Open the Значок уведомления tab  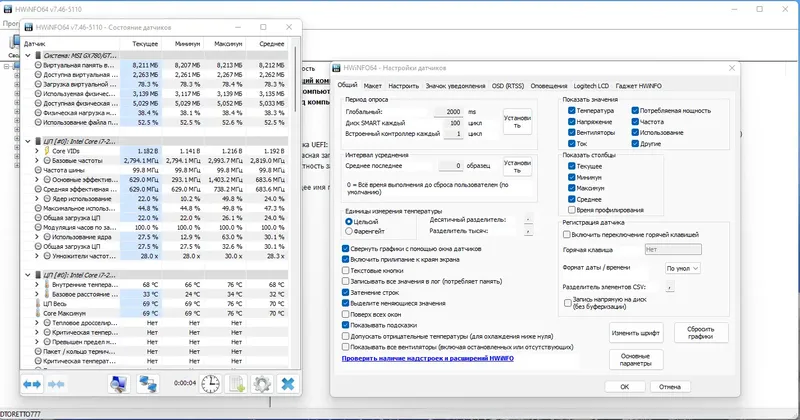click(x=455, y=86)
